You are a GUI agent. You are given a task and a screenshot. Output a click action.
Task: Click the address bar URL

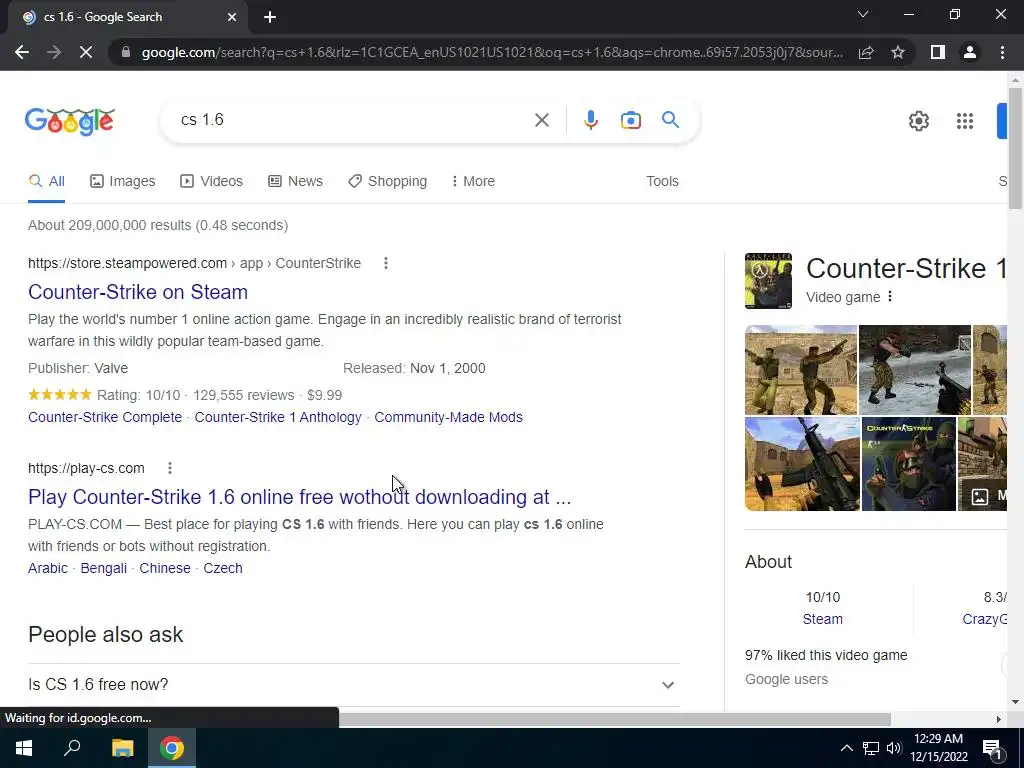click(x=492, y=52)
